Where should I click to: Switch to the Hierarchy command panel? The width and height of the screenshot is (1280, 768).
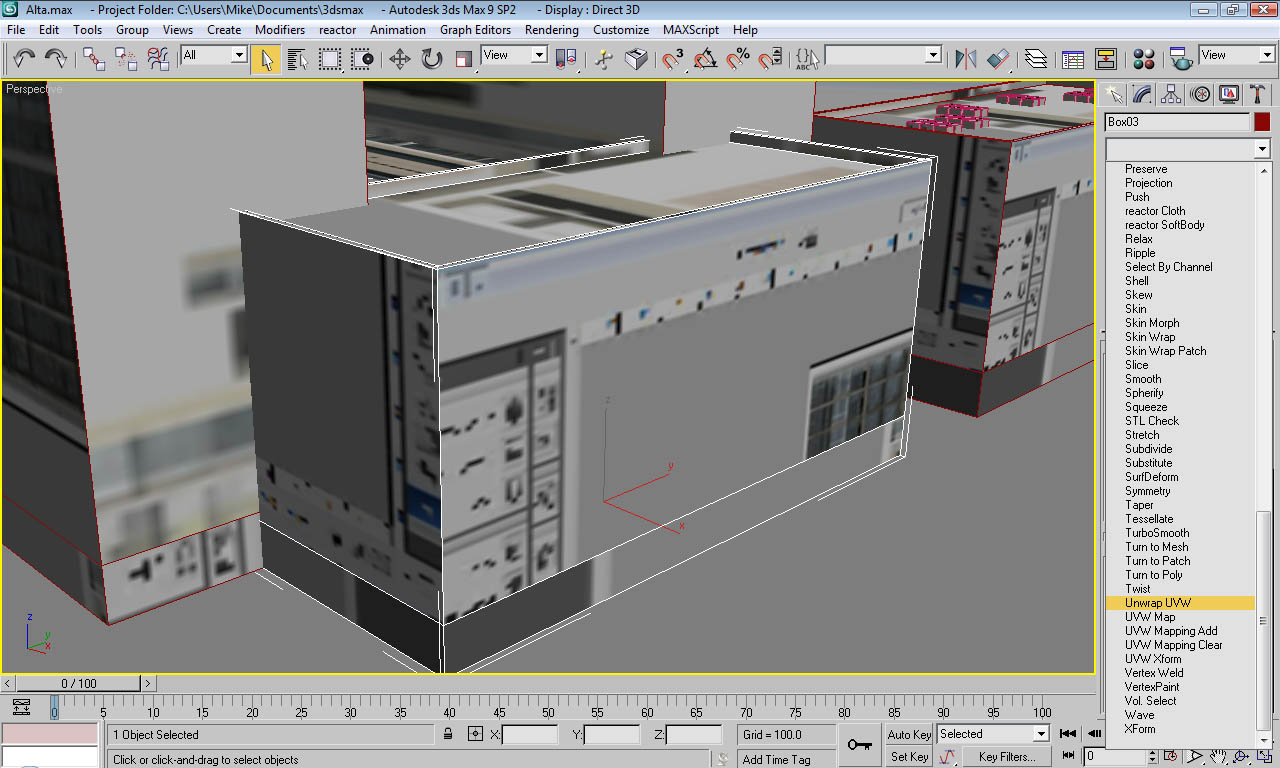[1171, 95]
